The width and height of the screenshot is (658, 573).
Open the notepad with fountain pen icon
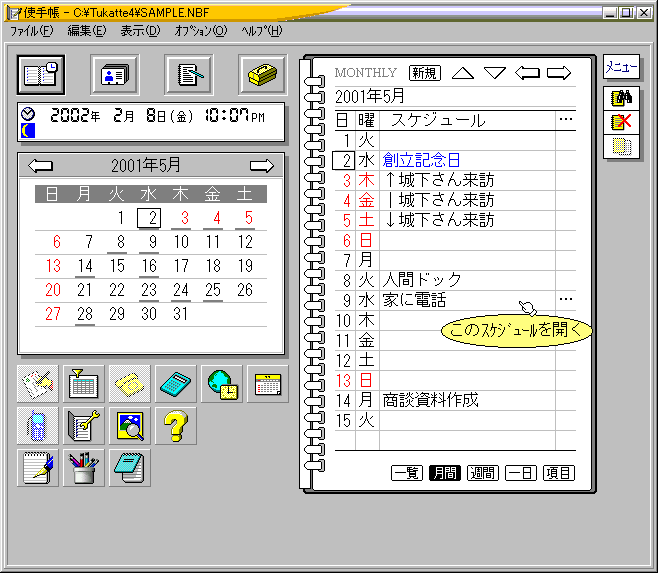pos(38,468)
